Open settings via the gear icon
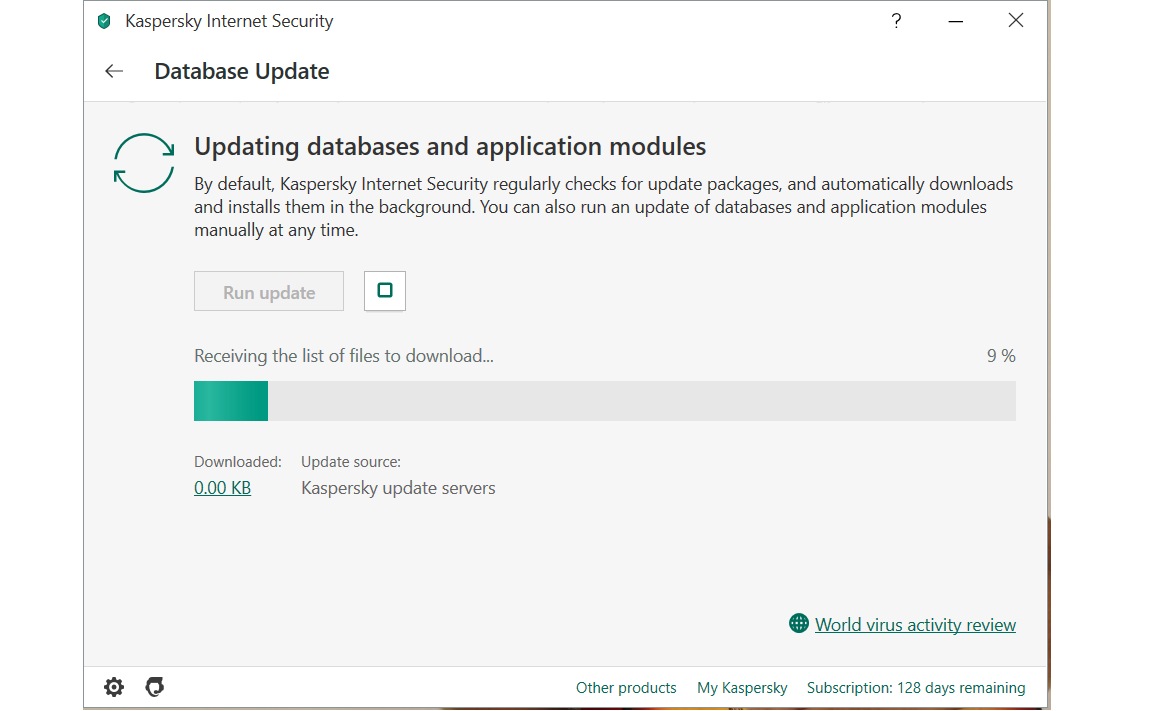 click(x=114, y=687)
